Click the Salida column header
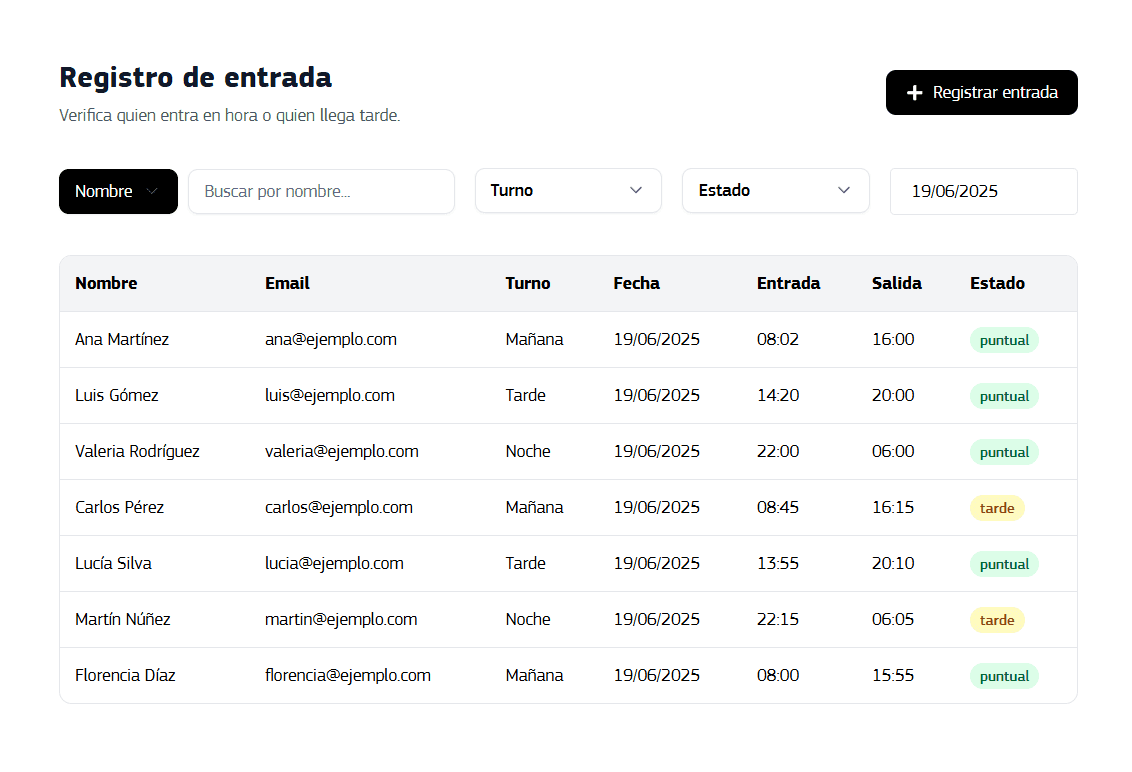 pyautogui.click(x=897, y=283)
